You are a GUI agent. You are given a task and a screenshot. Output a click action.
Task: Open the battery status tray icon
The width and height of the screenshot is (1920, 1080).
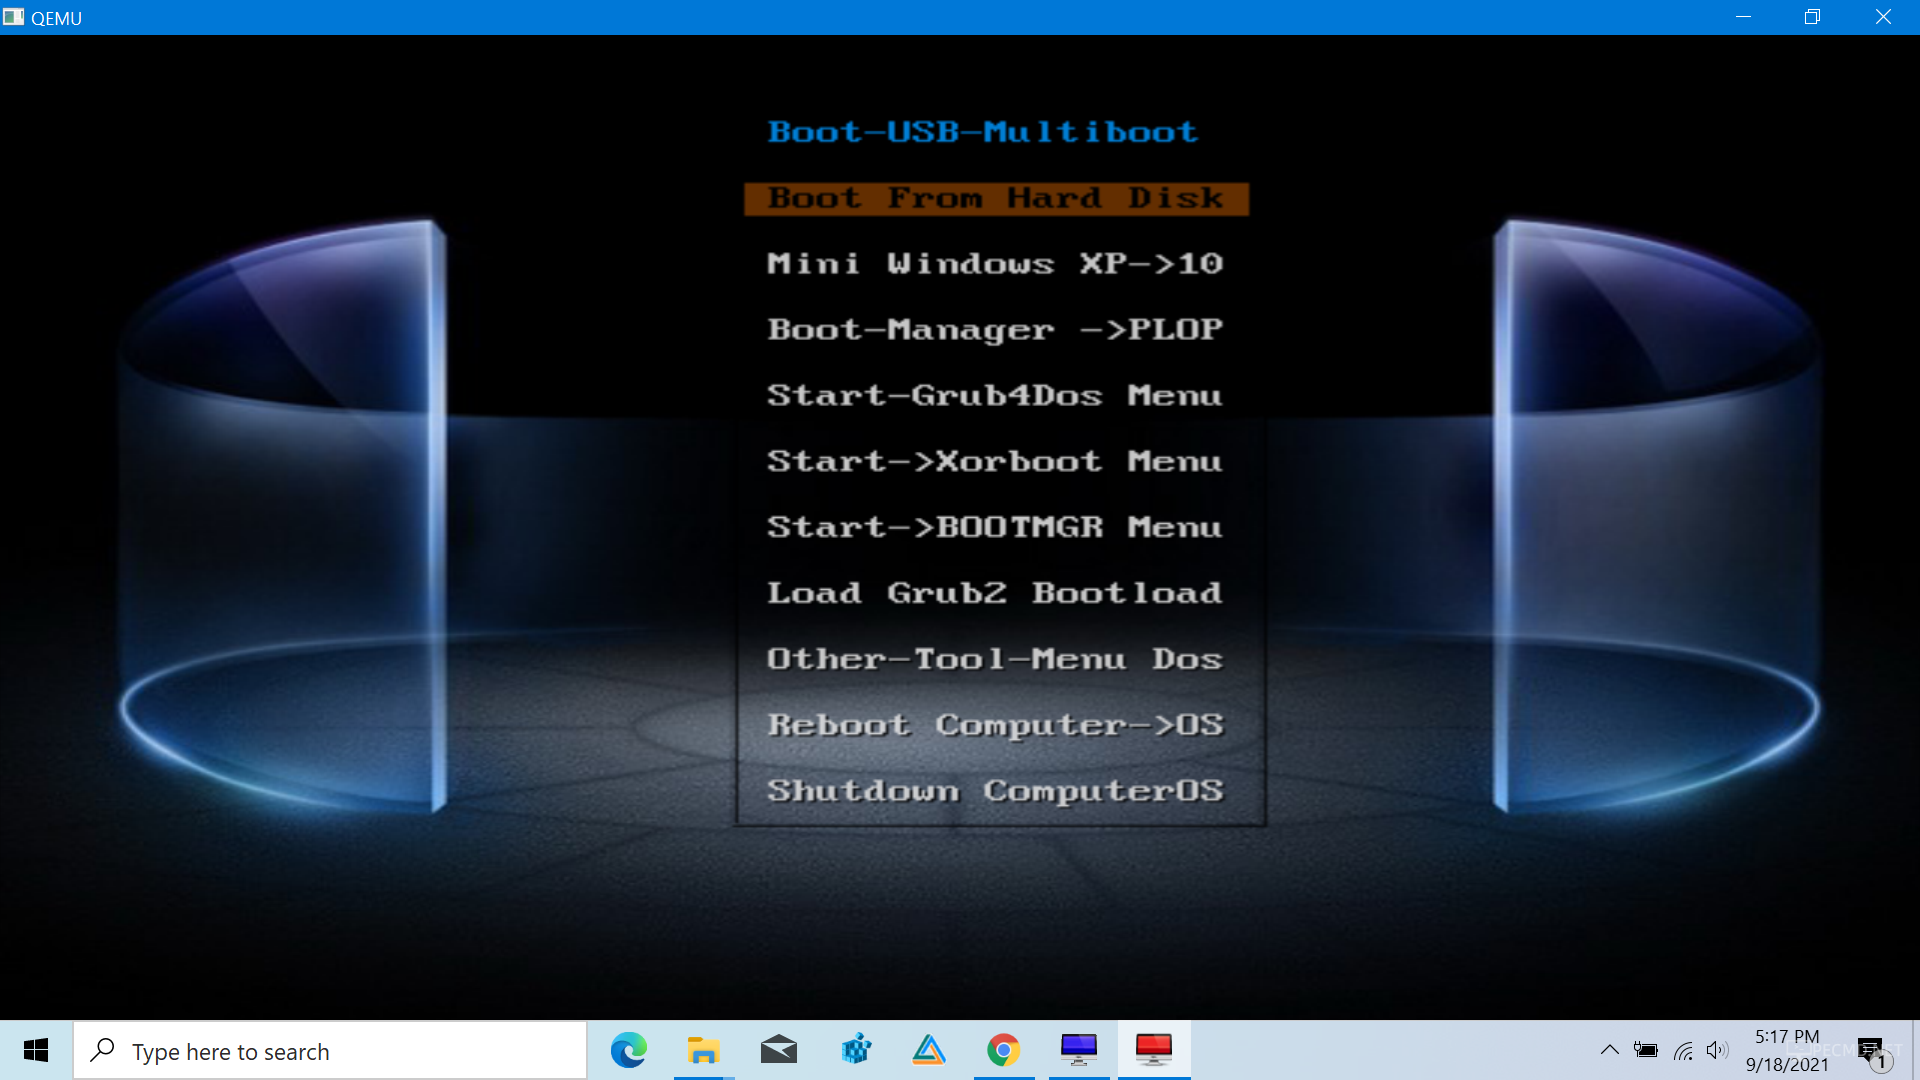1646,1050
